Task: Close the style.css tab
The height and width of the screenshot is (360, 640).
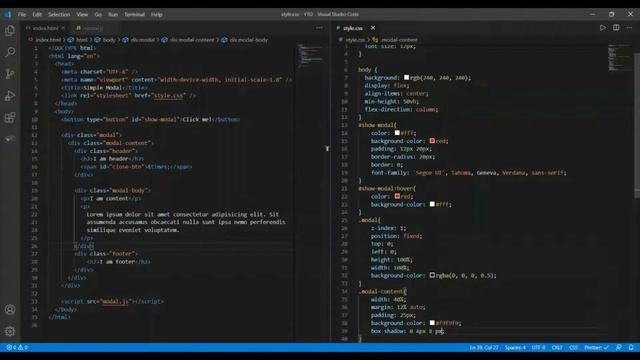Action: pyautogui.click(x=373, y=28)
